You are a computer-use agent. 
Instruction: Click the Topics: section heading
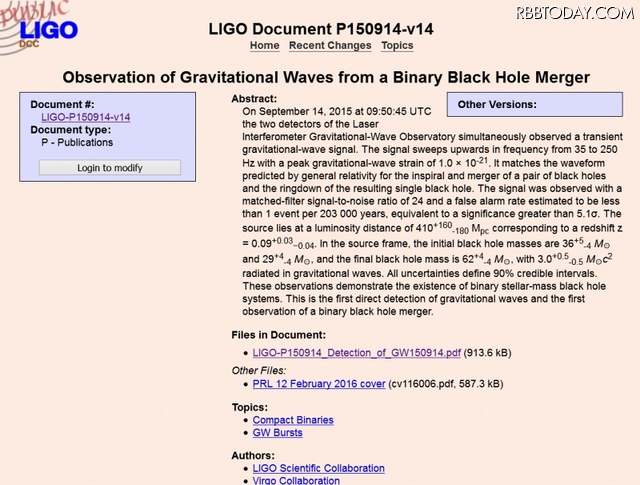tap(250, 407)
